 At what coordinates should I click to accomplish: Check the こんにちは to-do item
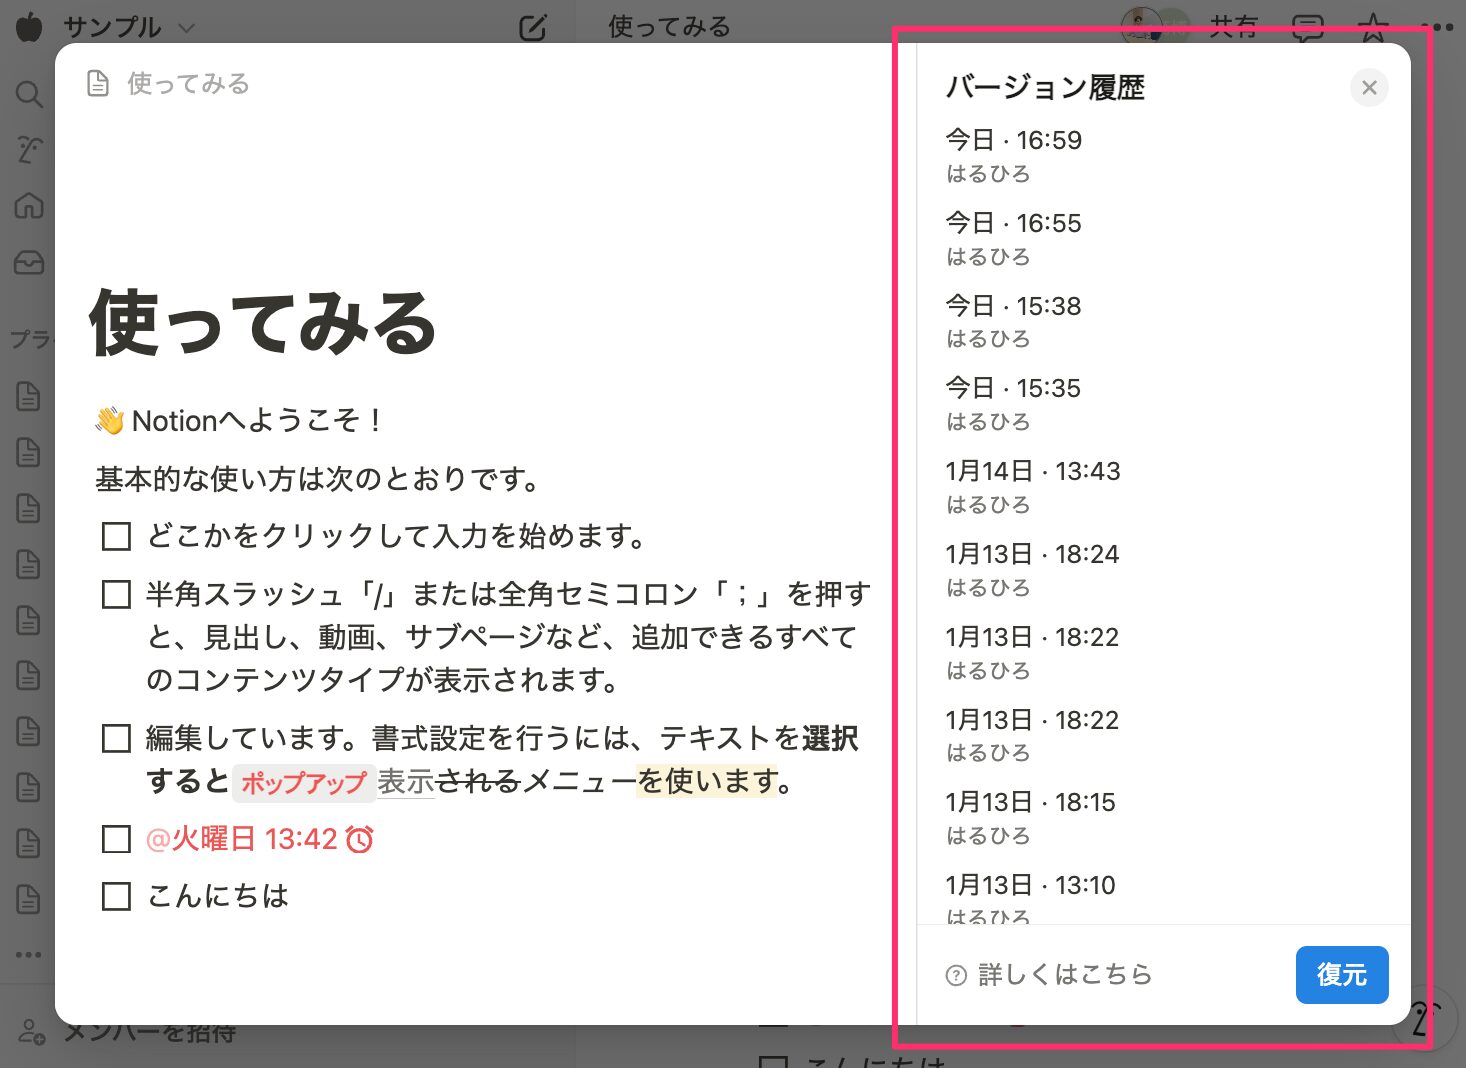[x=115, y=896]
